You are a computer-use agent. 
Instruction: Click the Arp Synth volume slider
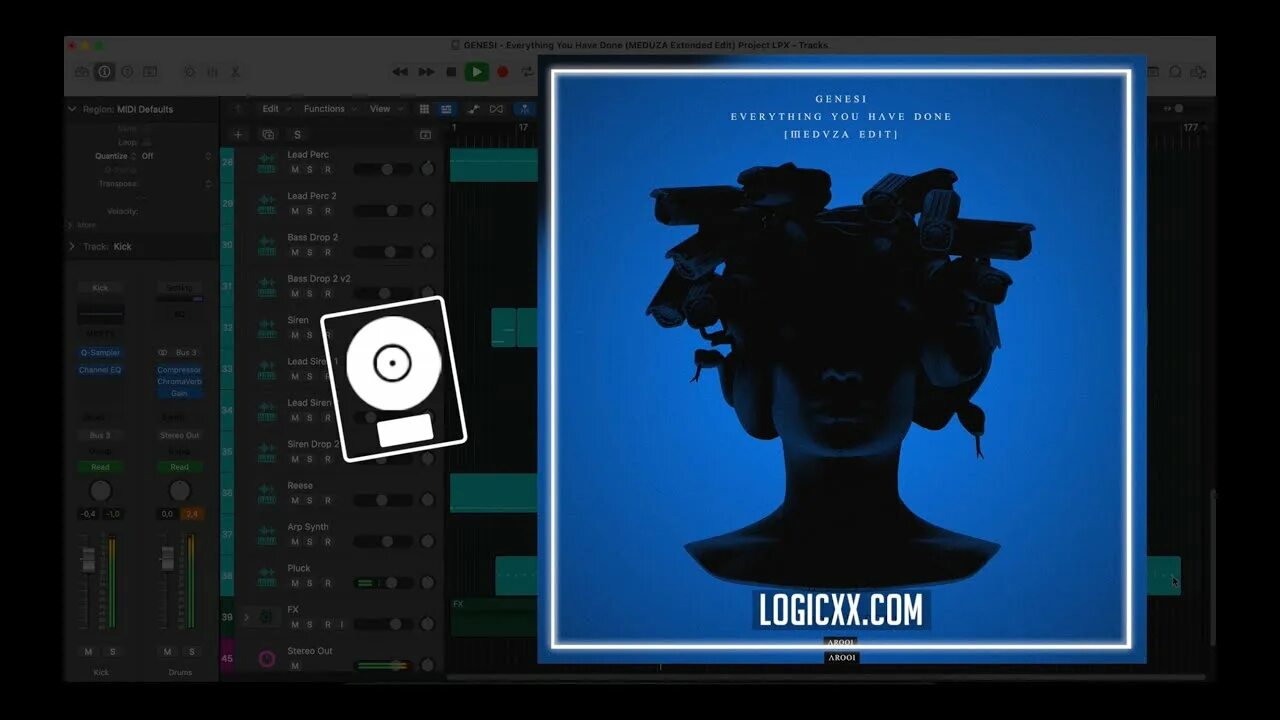383,541
